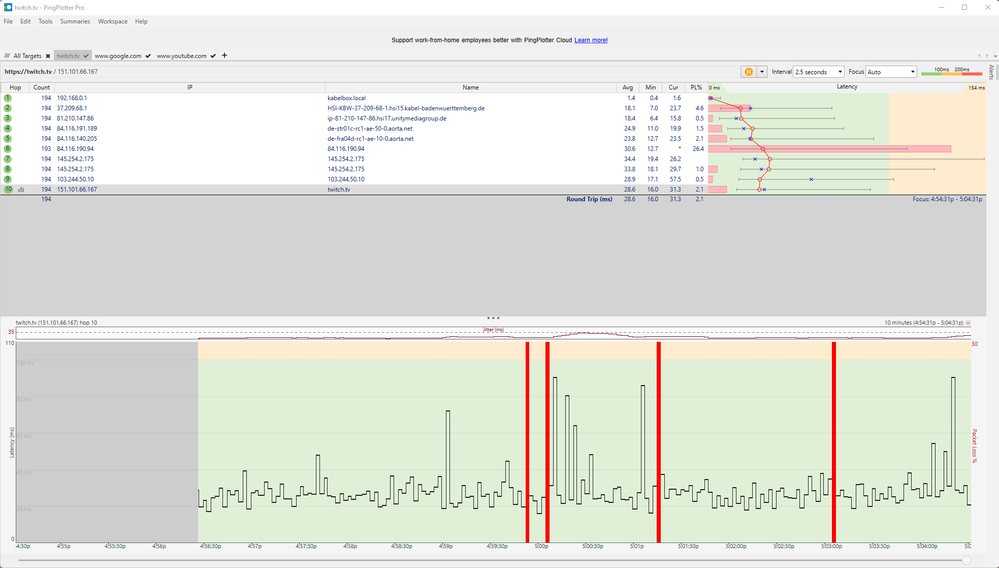Click the checkmark on the www.google.com tab

pyautogui.click(x=148, y=56)
